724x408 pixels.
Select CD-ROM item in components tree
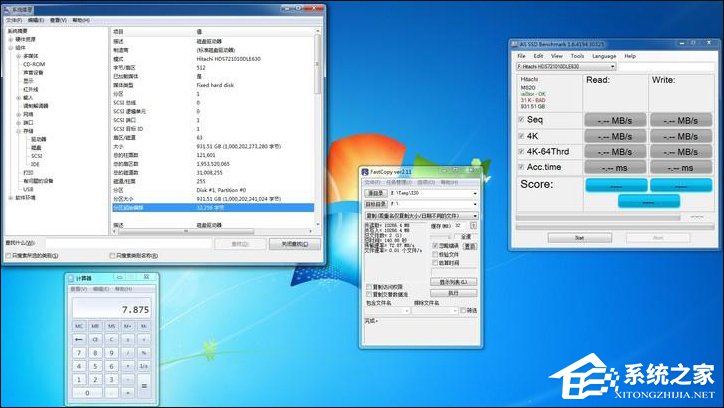tap(34, 65)
